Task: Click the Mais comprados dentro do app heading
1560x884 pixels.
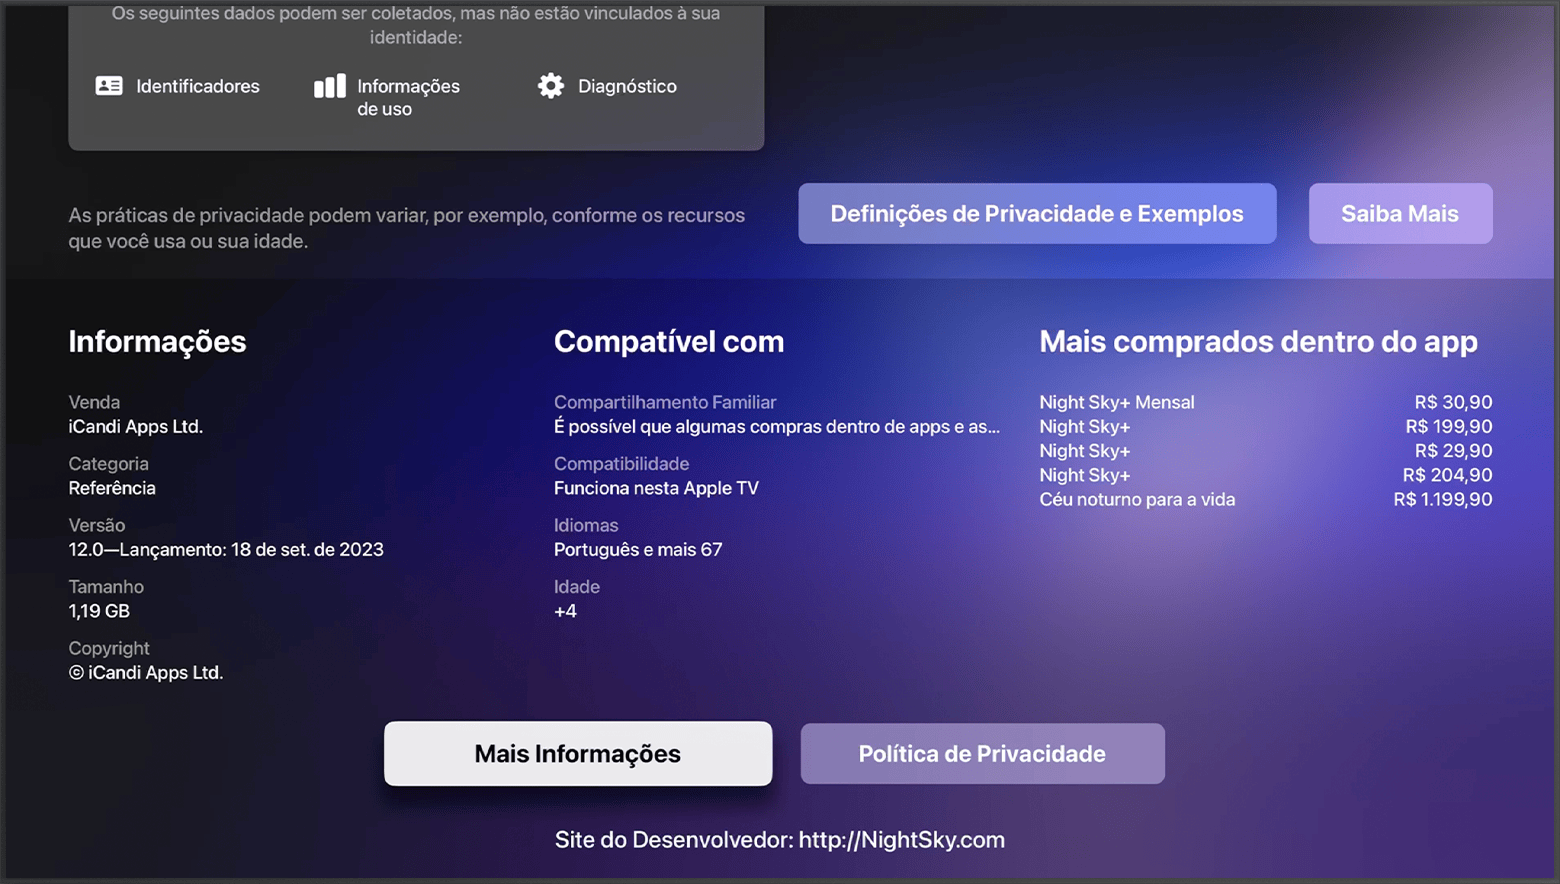Action: pyautogui.click(x=1258, y=342)
